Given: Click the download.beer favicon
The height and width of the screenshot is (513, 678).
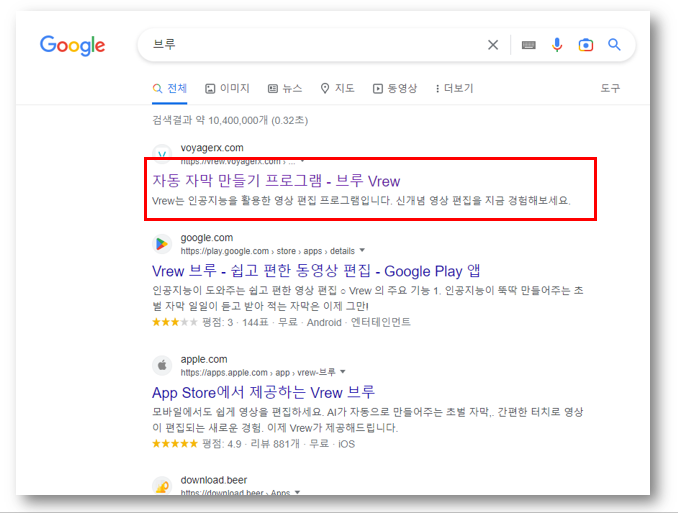Looking at the screenshot, I should 162,486.
